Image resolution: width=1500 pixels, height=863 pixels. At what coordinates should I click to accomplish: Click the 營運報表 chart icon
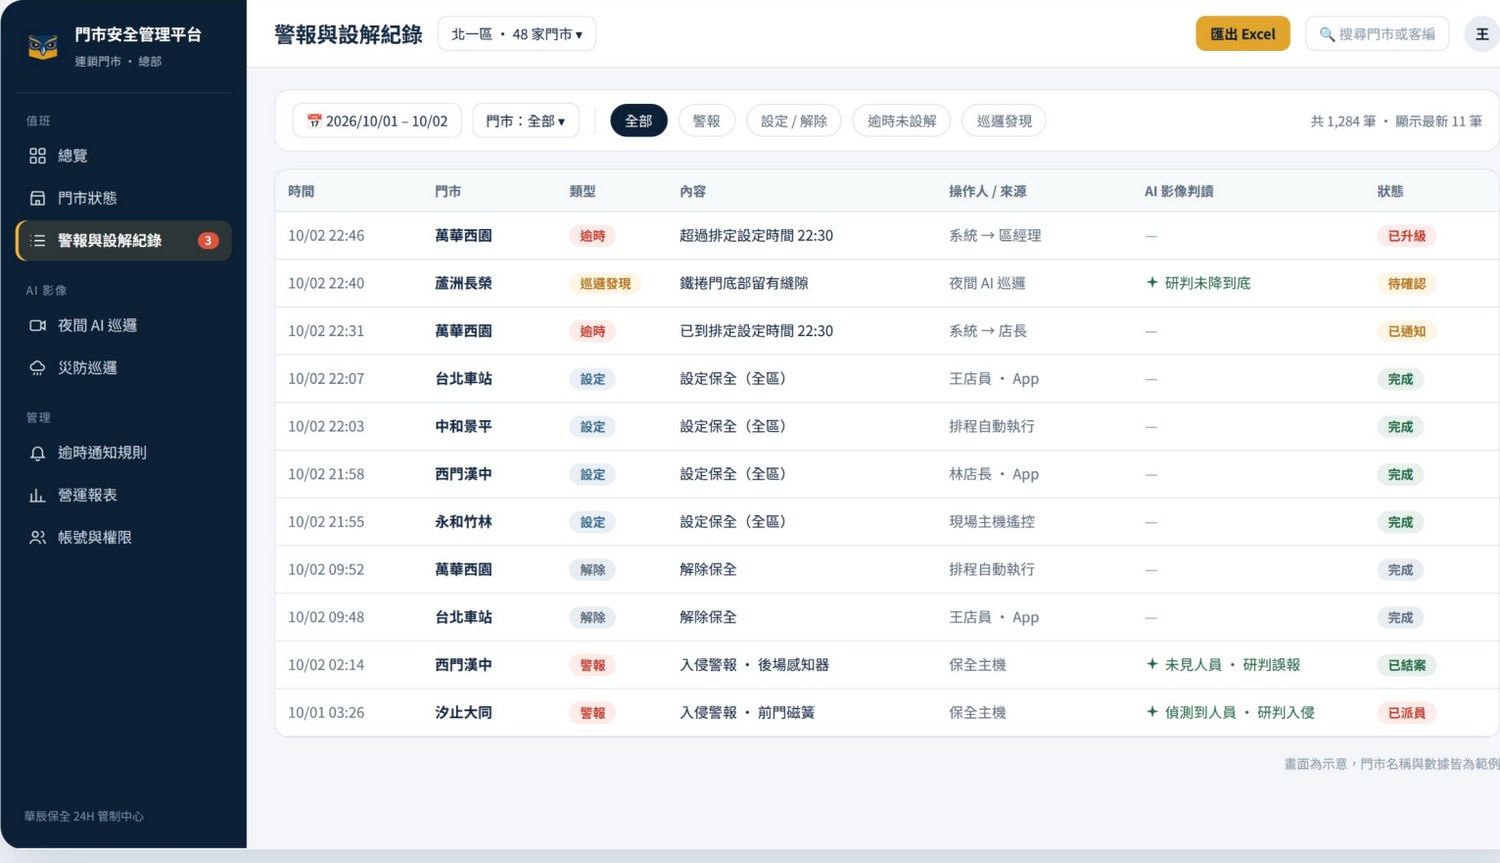[38, 495]
